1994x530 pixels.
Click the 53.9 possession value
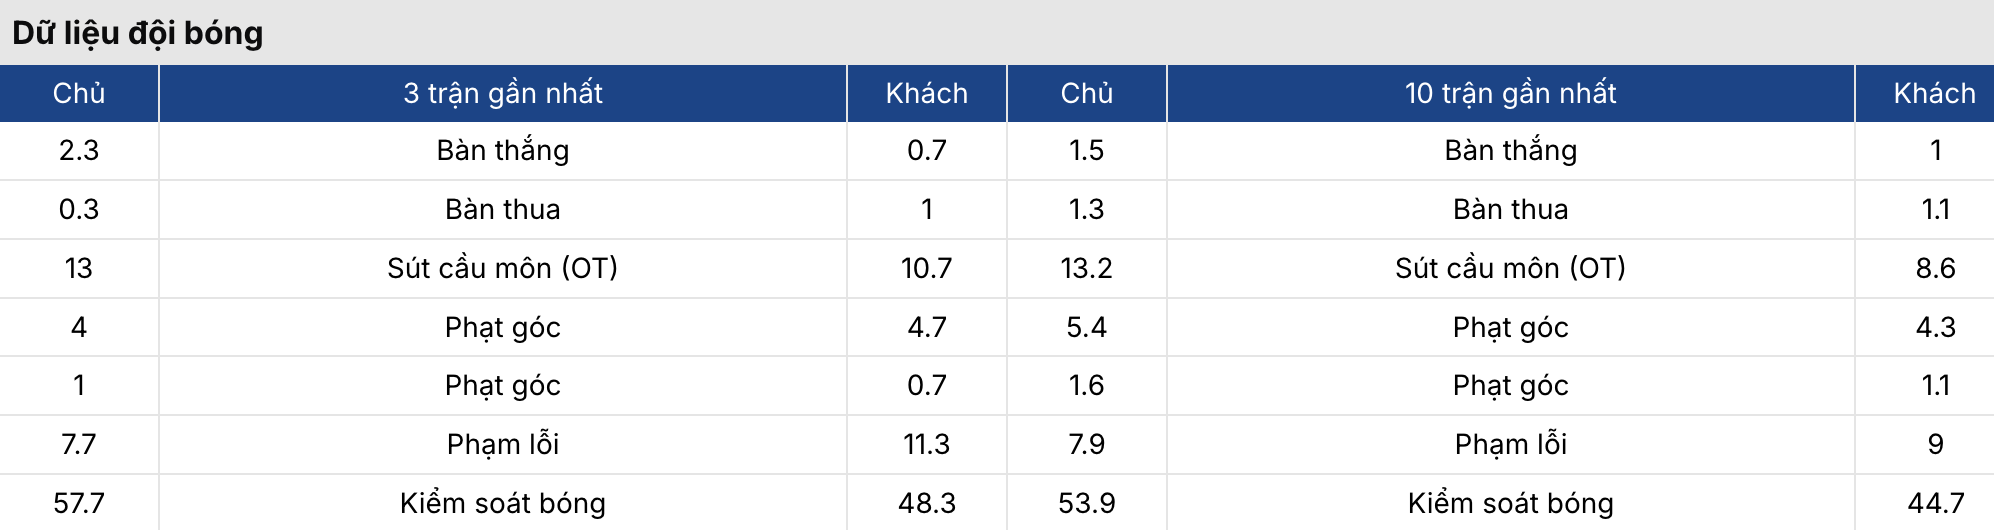click(x=1086, y=503)
